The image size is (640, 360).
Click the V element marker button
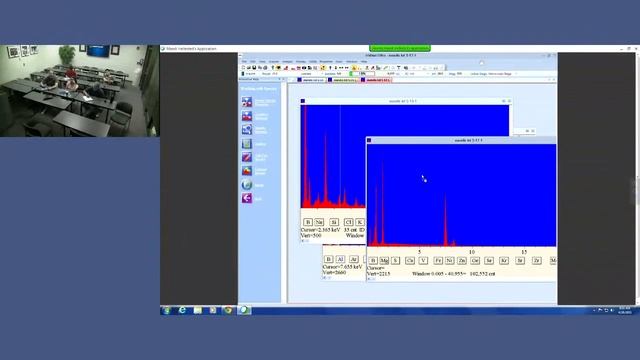[x=423, y=260]
